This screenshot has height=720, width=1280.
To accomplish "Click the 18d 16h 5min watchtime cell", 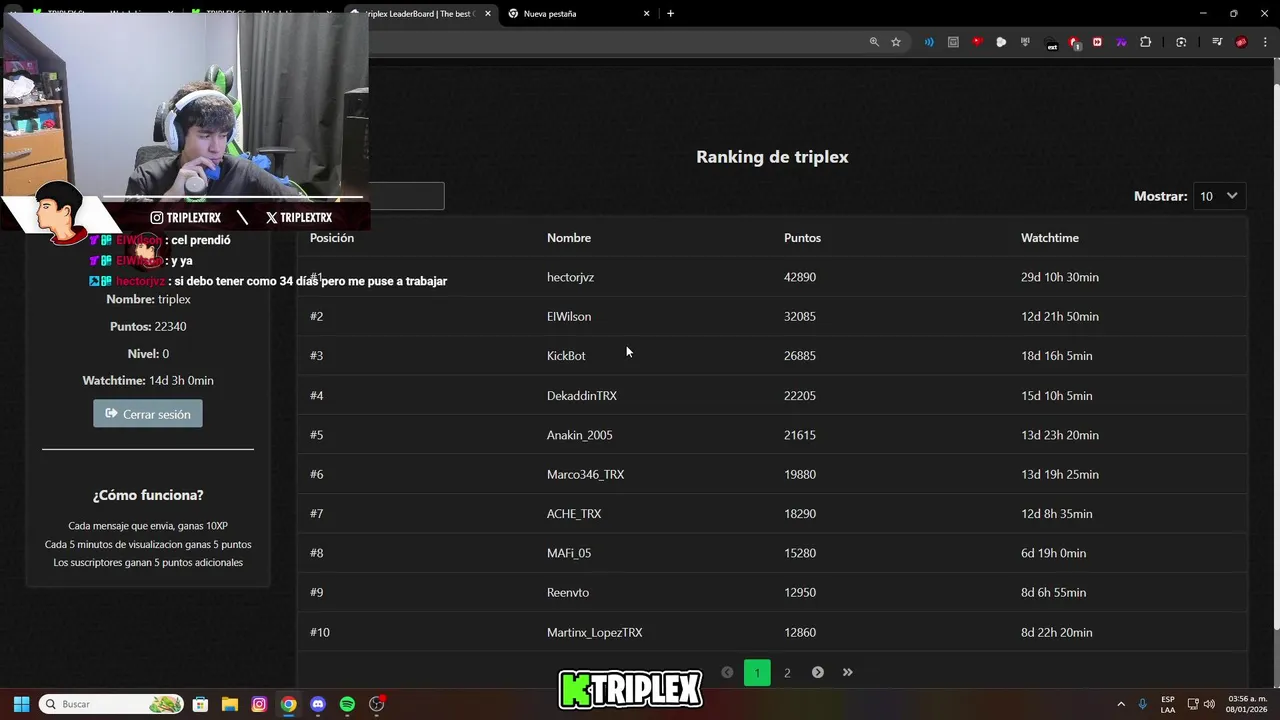I will tap(1057, 356).
